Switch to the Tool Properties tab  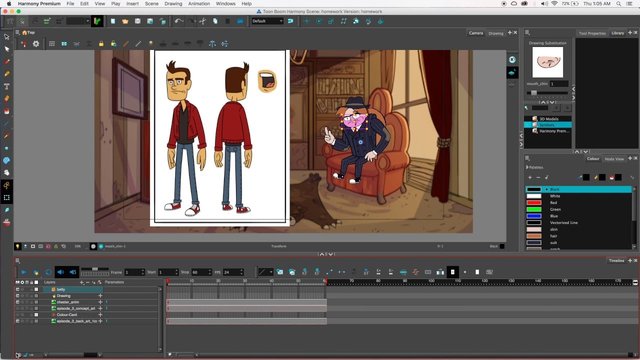coord(592,33)
